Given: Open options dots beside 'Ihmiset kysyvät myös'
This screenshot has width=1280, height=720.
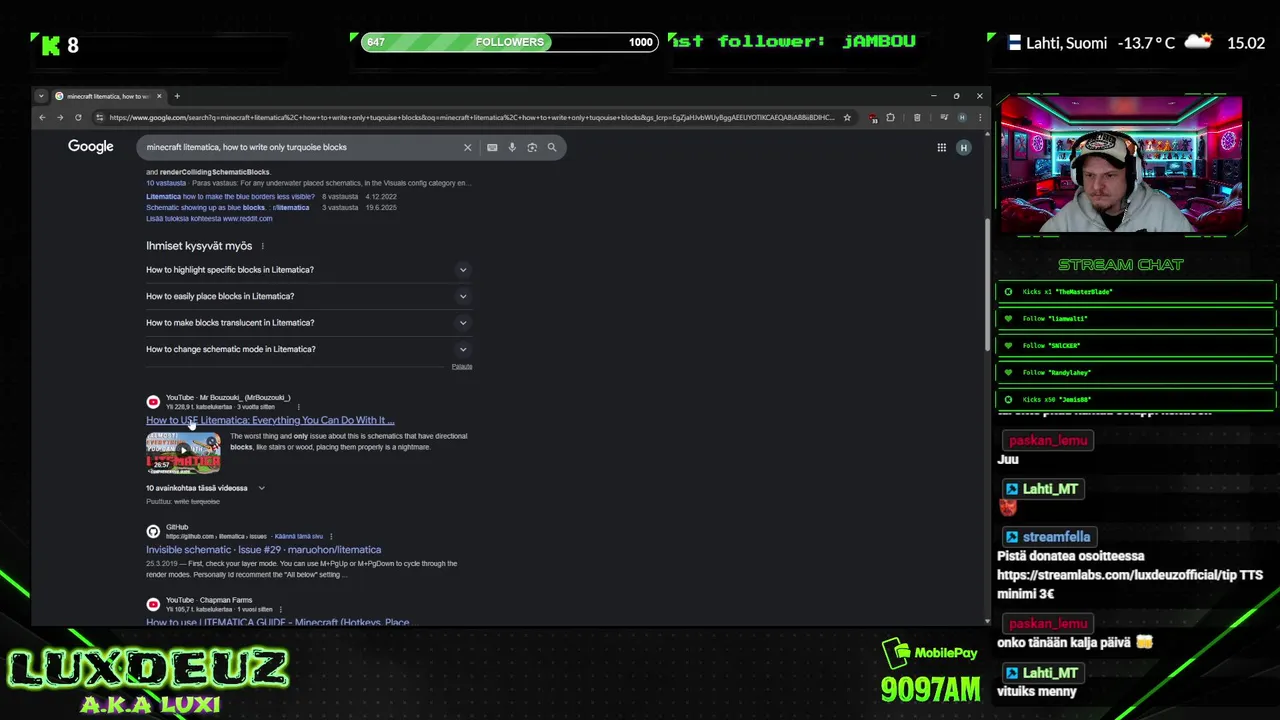Looking at the screenshot, I should click(263, 246).
